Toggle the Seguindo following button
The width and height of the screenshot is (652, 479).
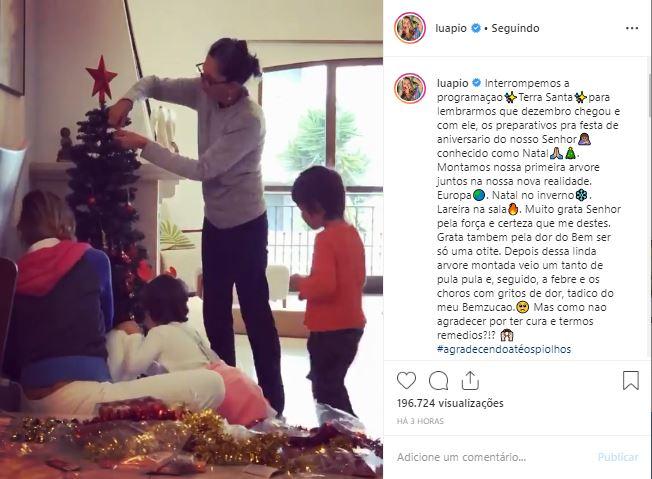(x=515, y=28)
